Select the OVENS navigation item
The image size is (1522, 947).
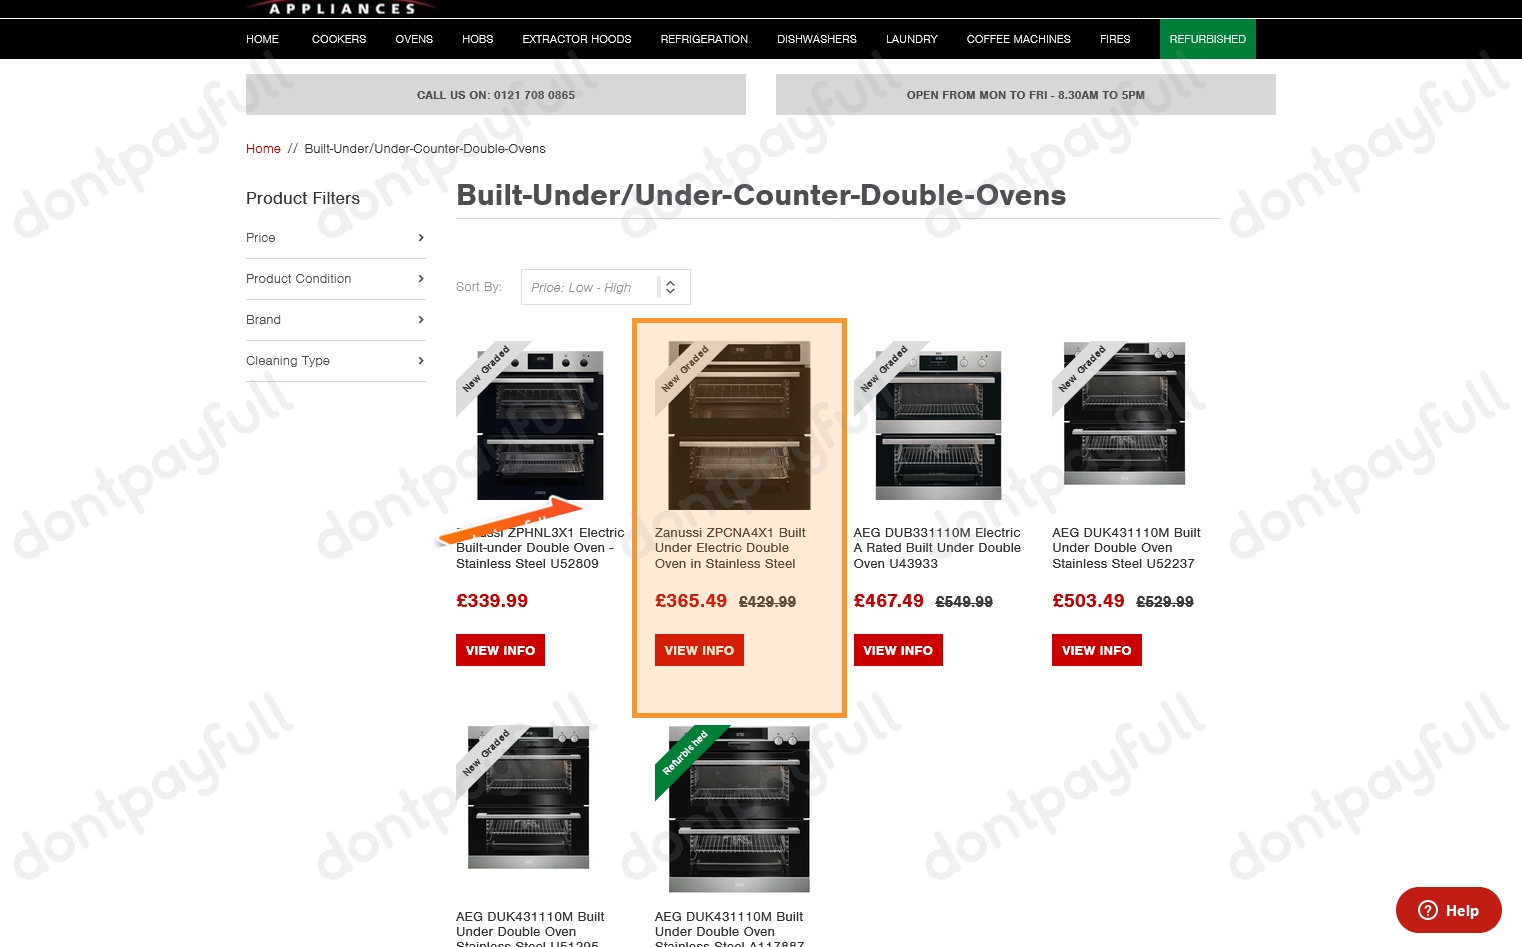[x=414, y=39]
